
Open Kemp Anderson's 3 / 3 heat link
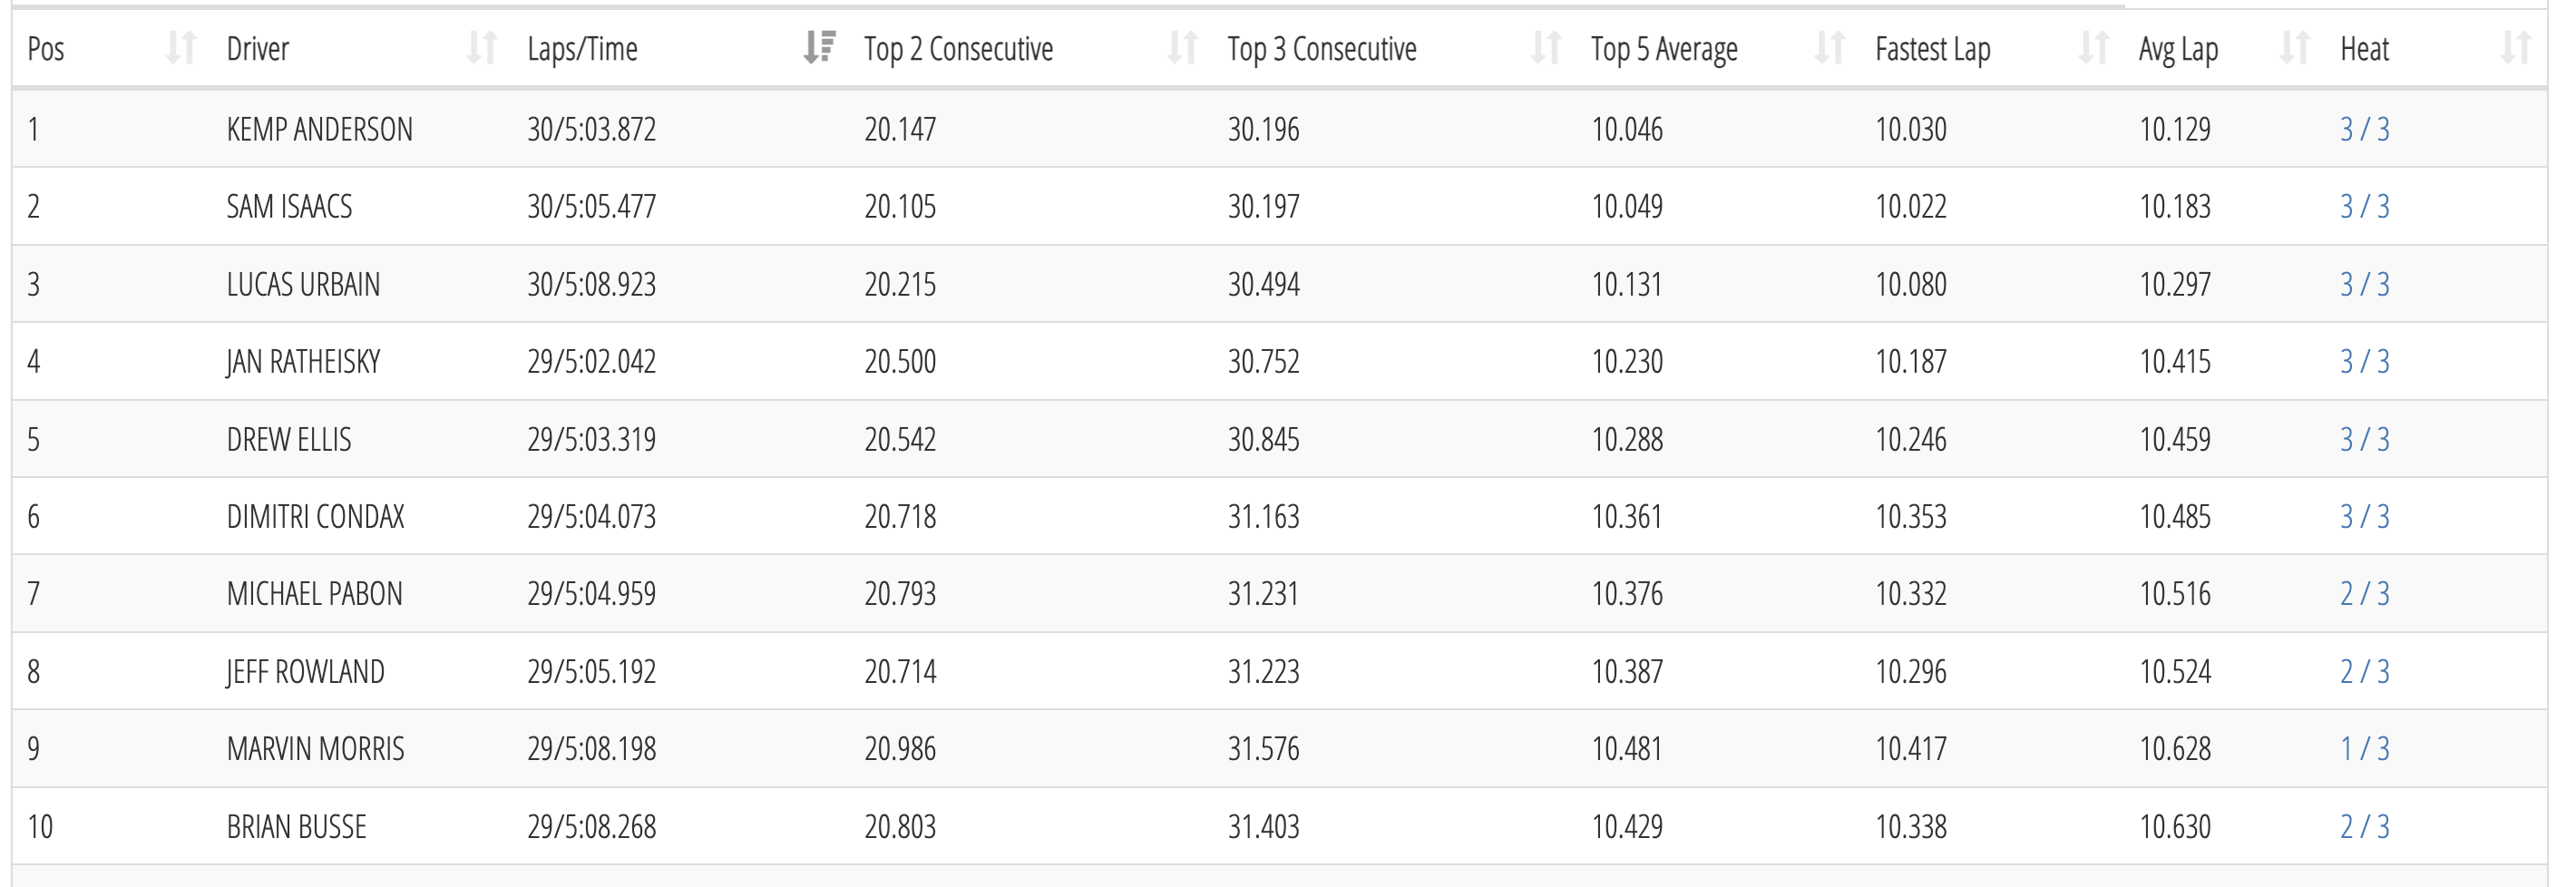tap(2364, 129)
